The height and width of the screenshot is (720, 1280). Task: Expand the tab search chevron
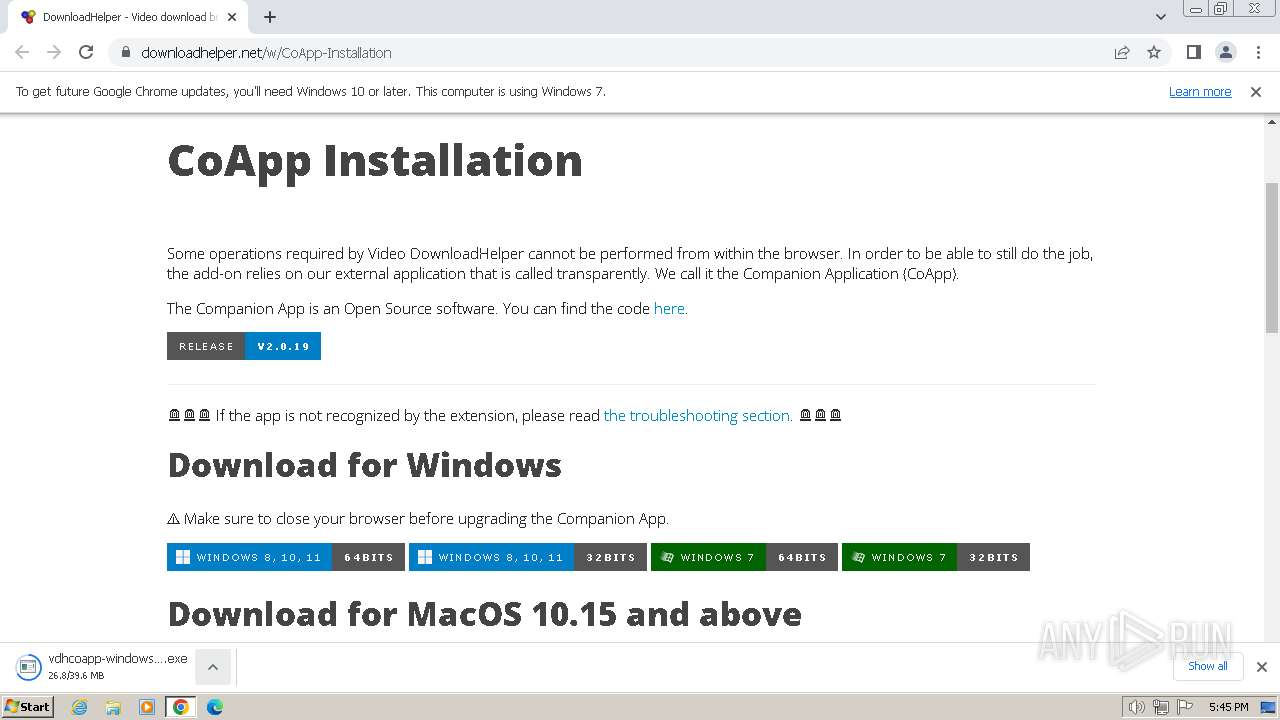tap(1160, 17)
